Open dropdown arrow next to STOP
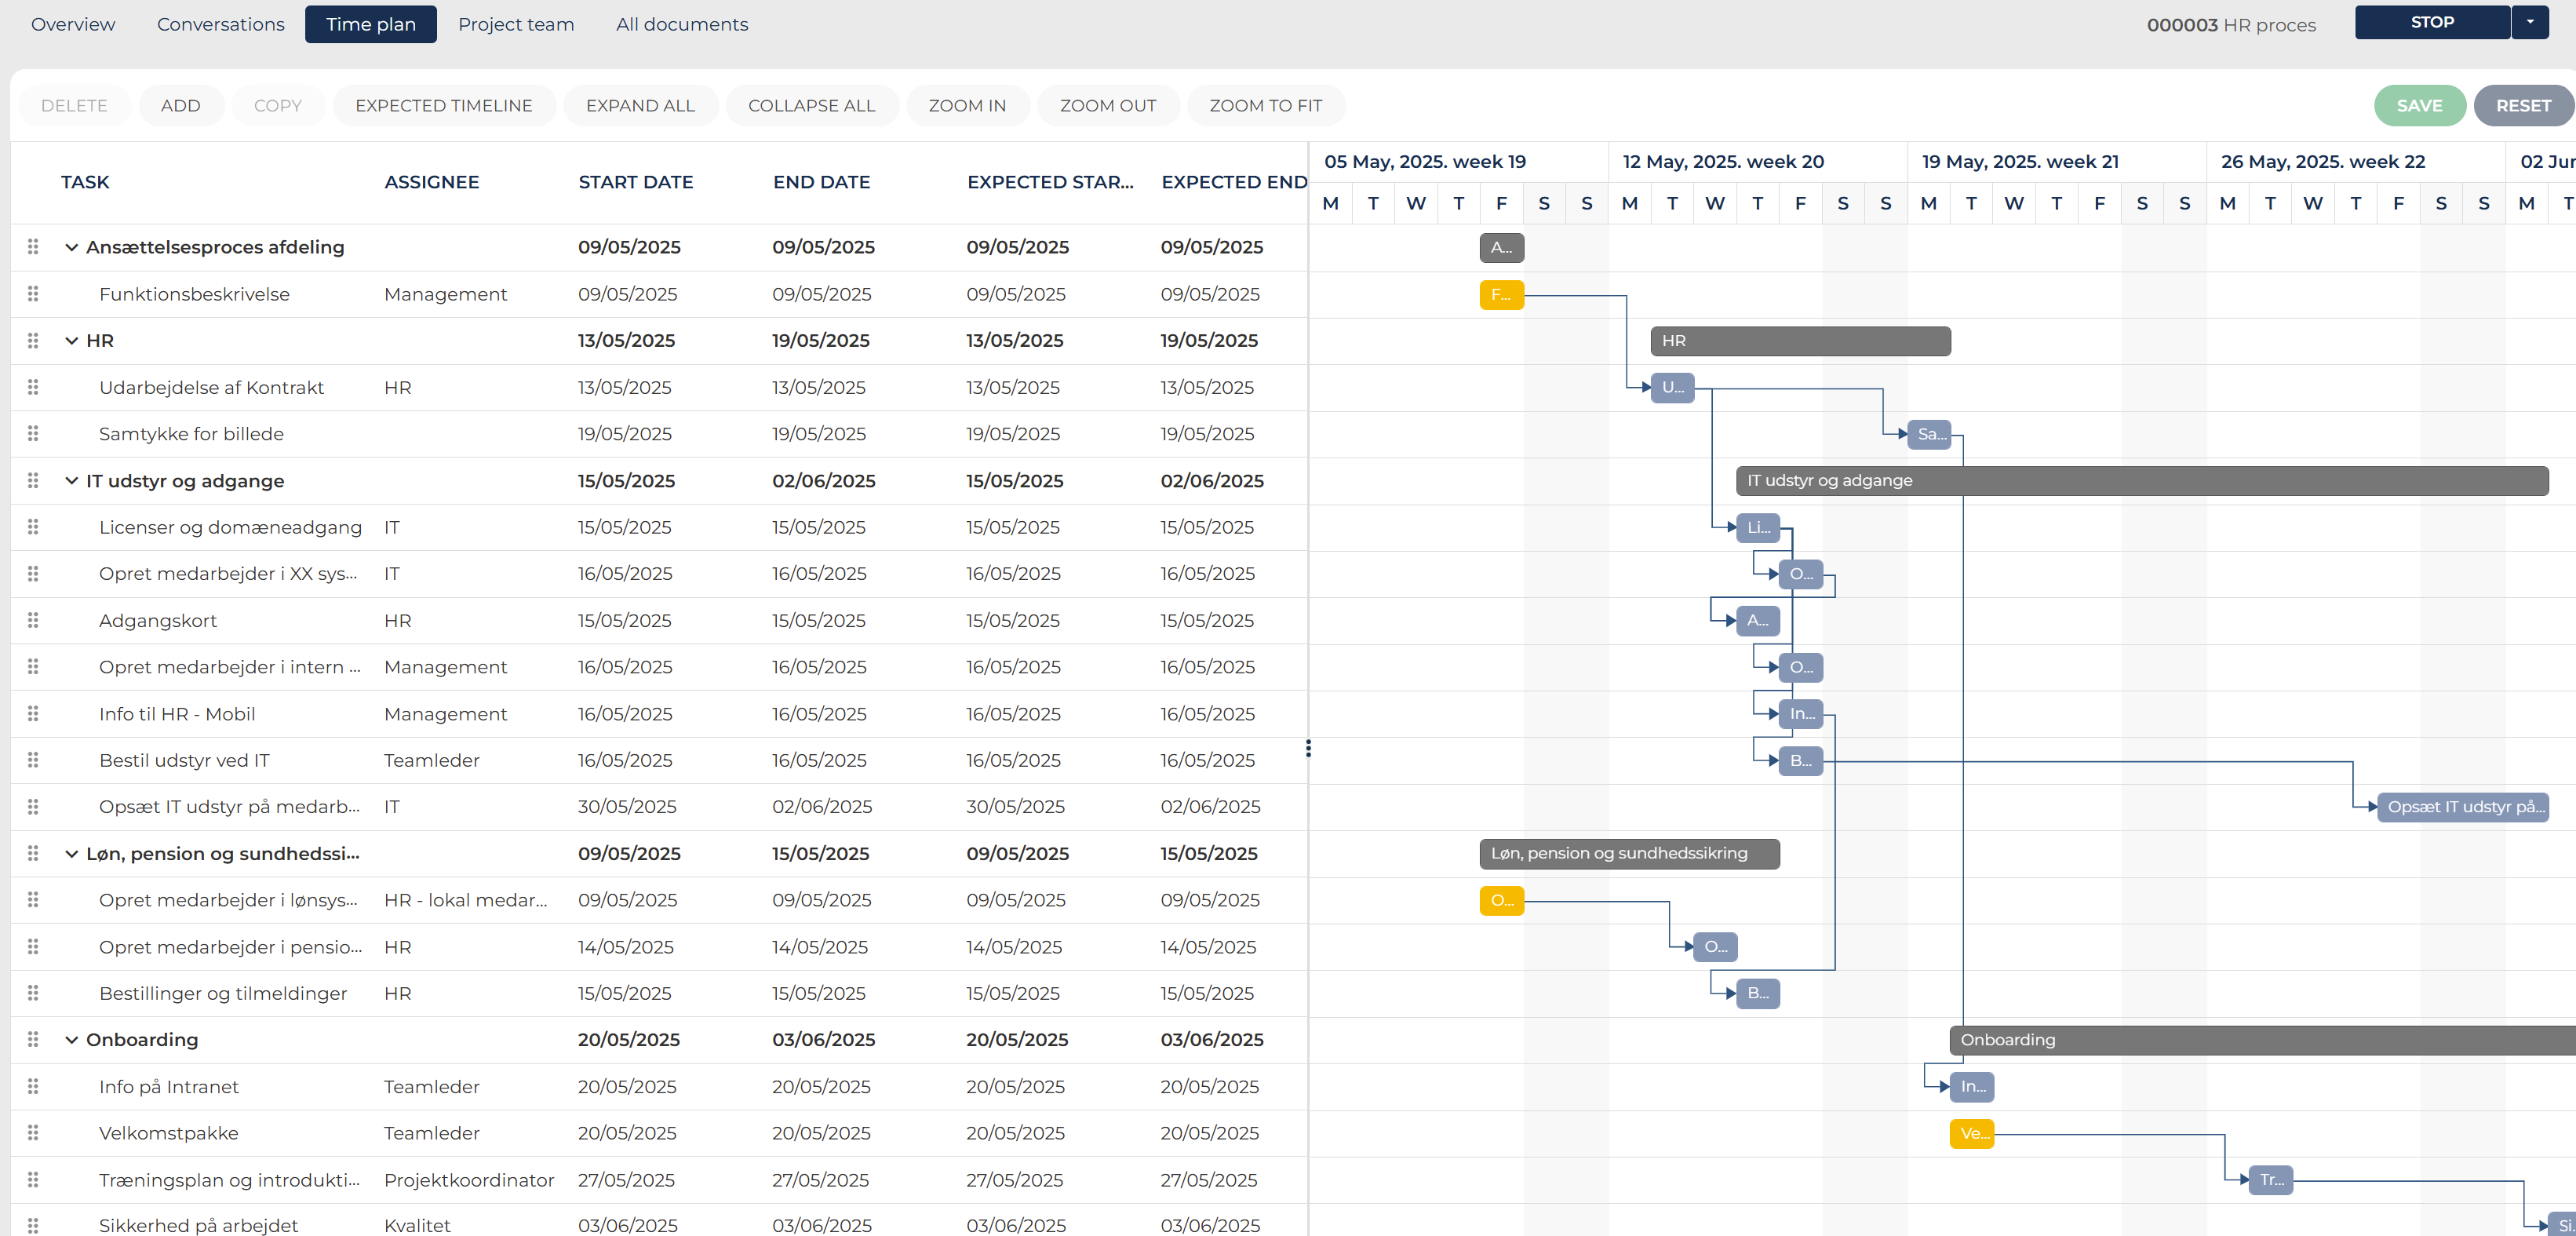Screen dimensions: 2576x1236 pos(2530,22)
